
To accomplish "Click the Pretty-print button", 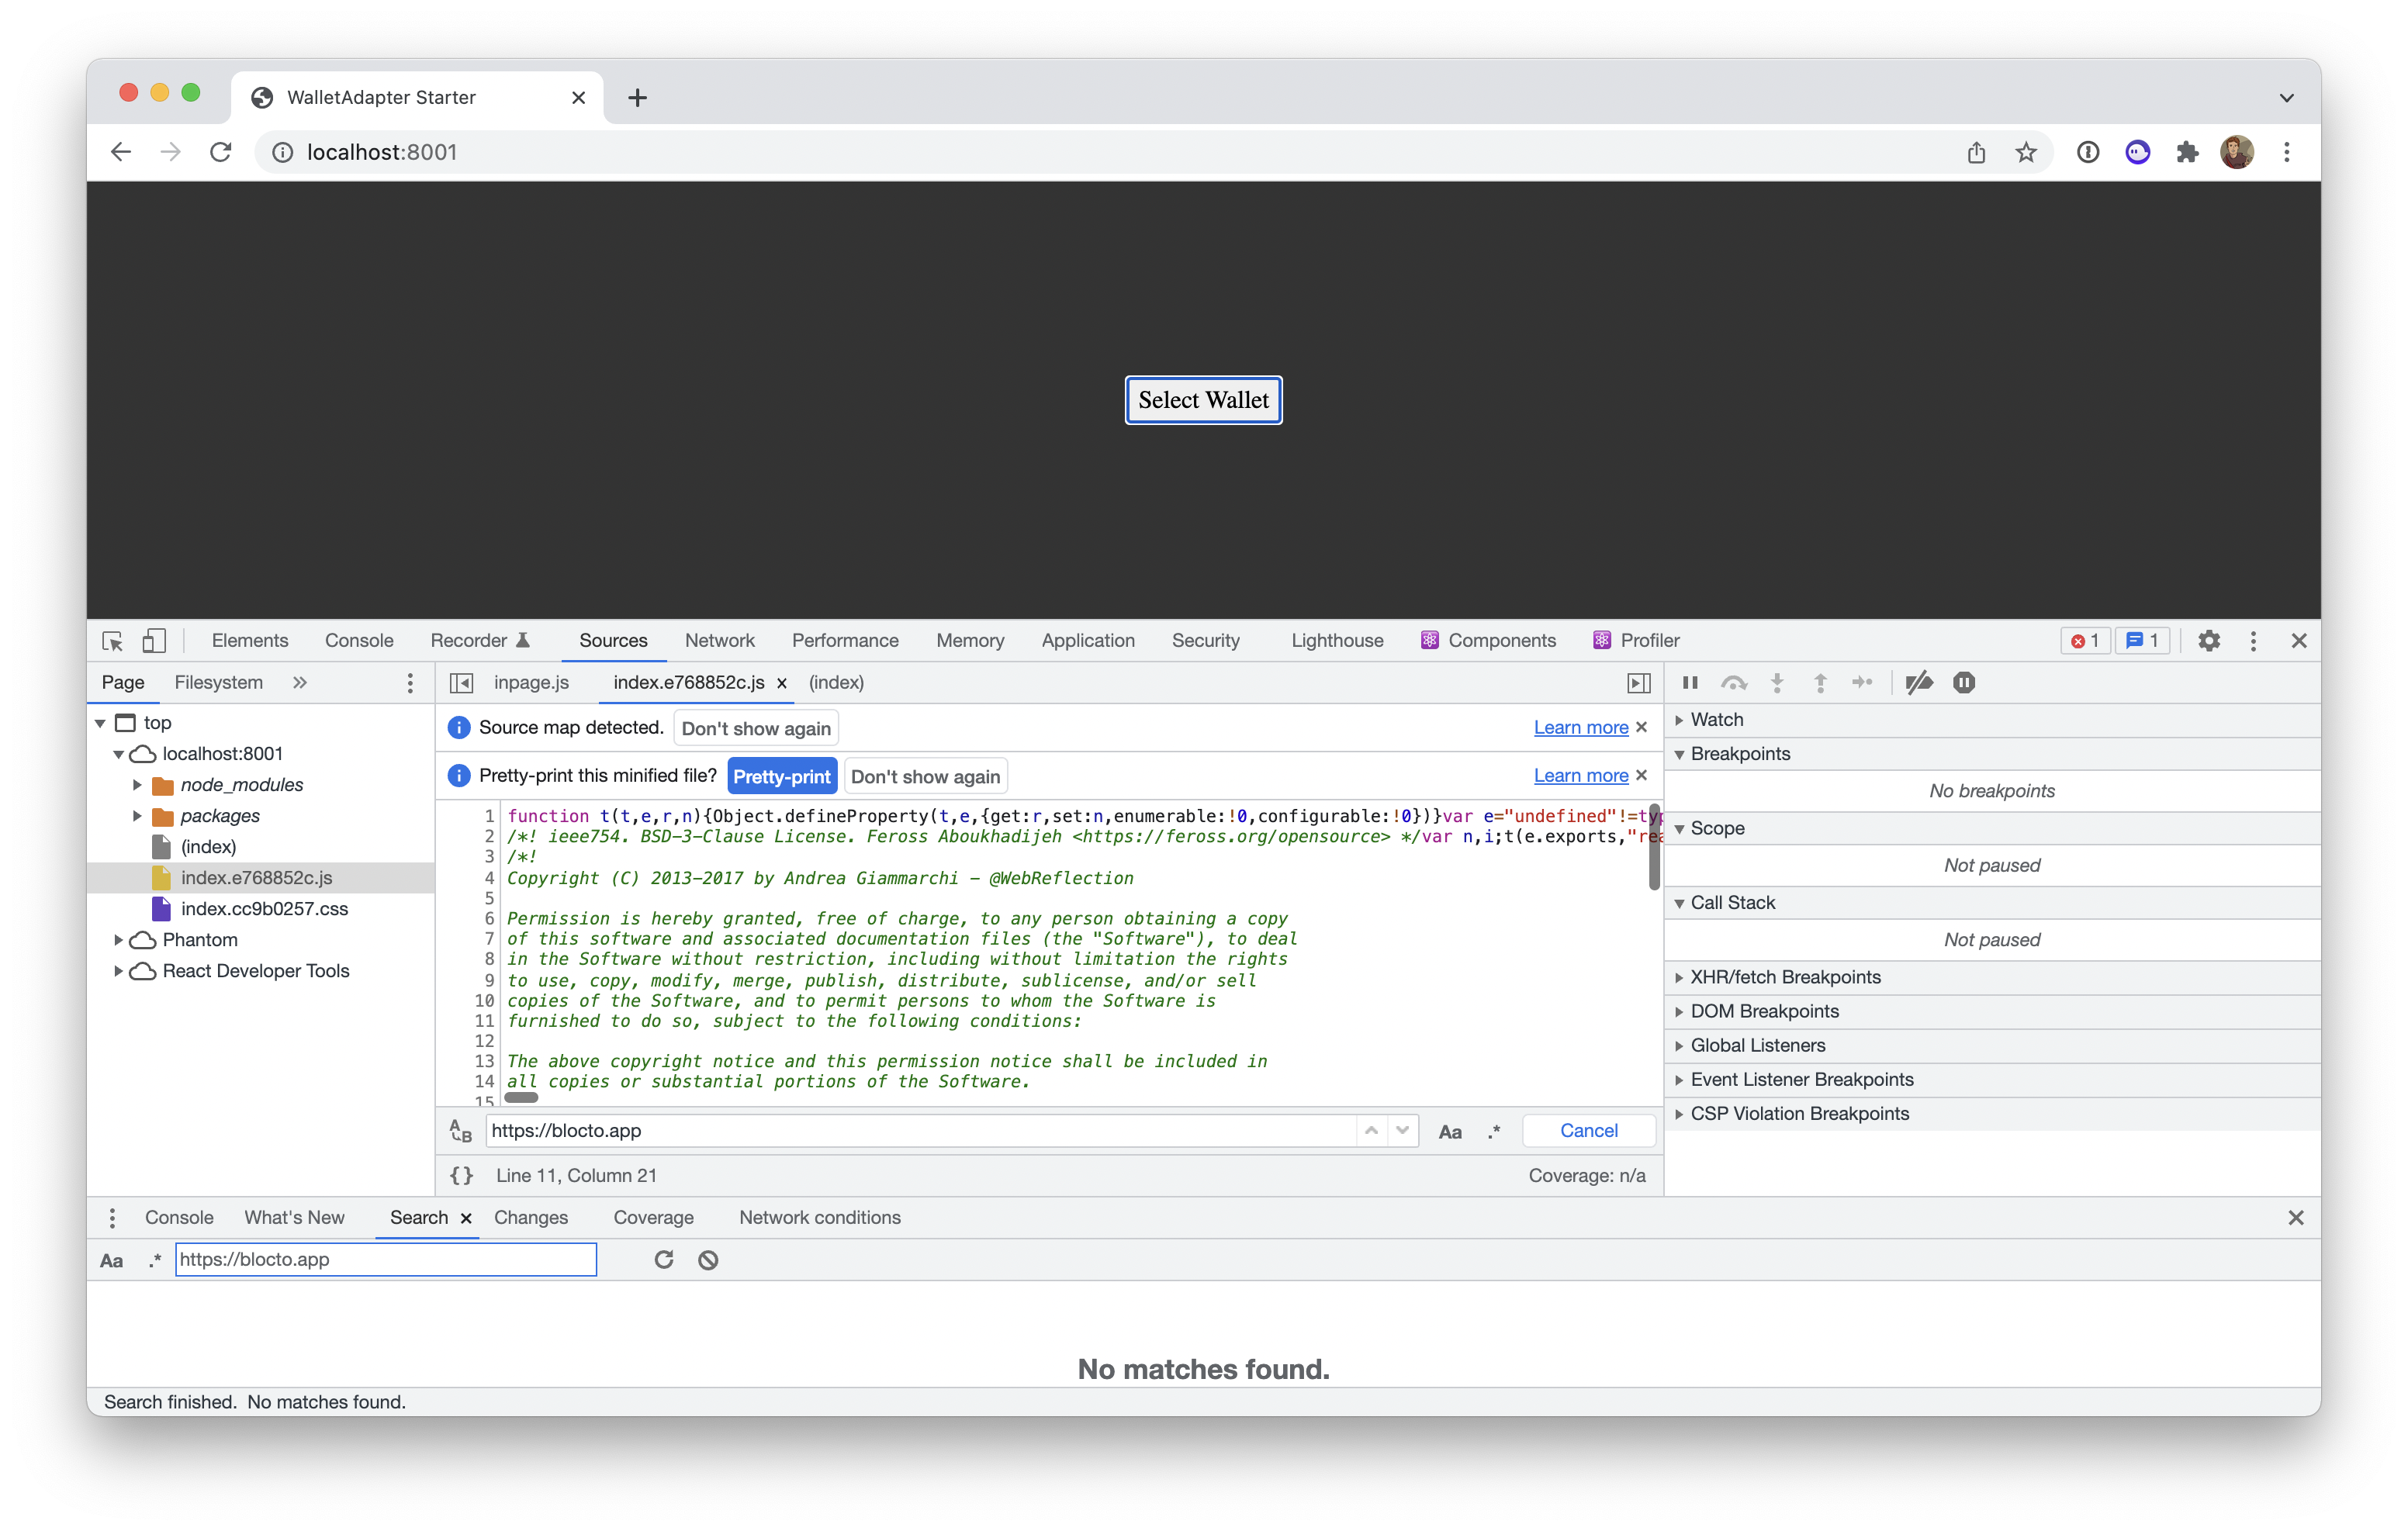I will click(x=782, y=775).
